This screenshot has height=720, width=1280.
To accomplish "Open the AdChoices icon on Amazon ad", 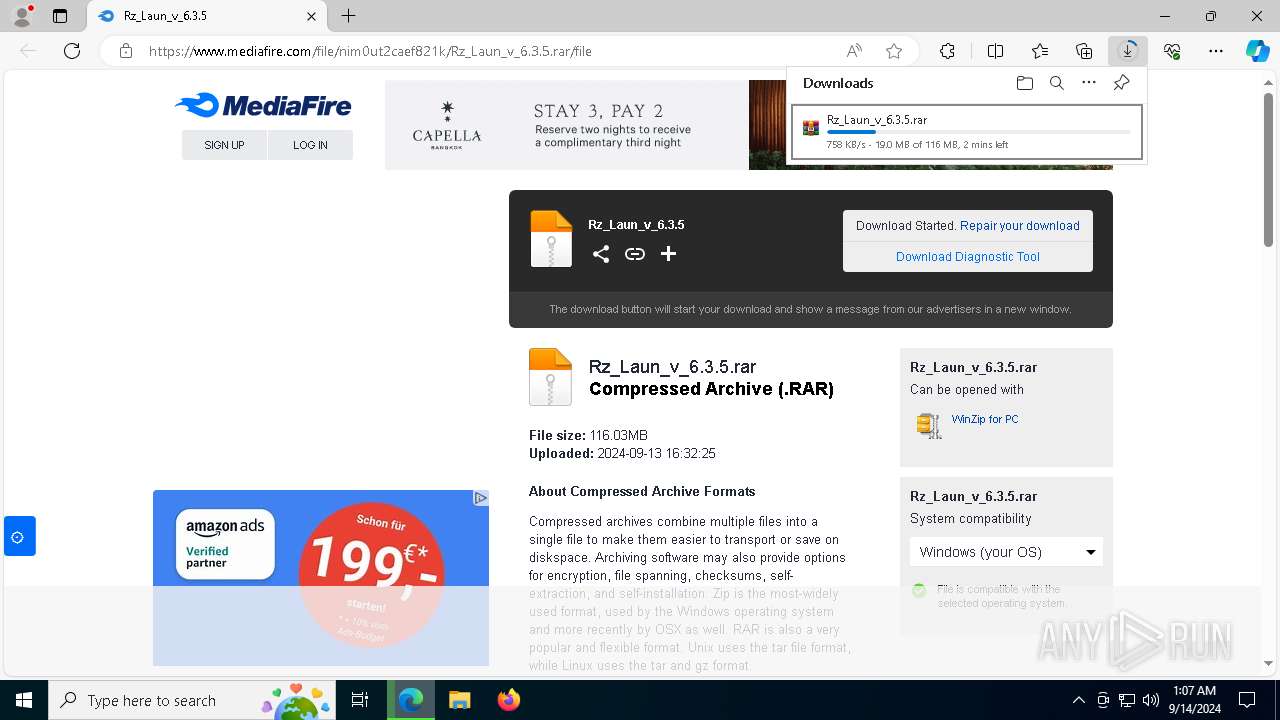I will [480, 498].
